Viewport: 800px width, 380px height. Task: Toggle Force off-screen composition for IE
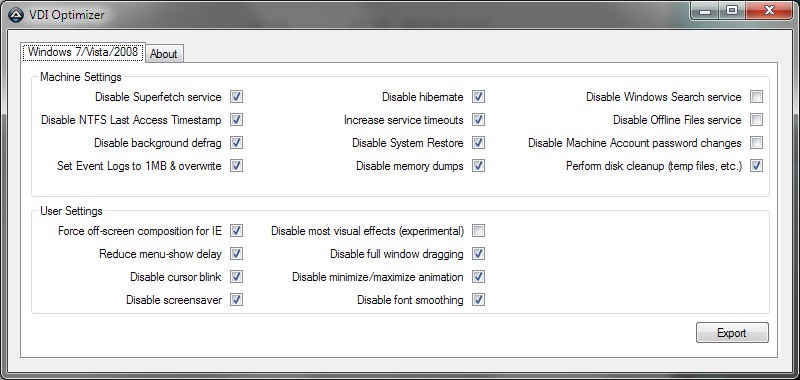tap(236, 231)
